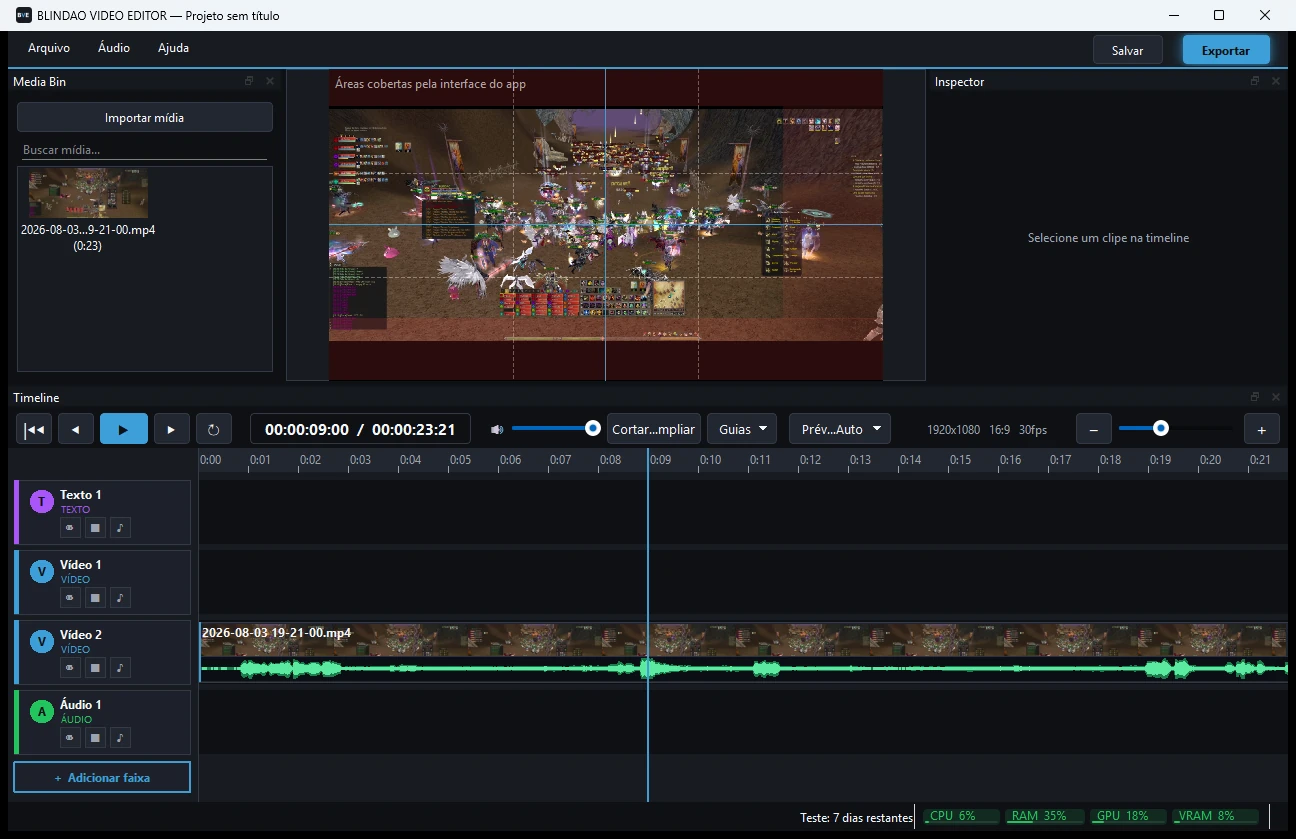Click the Cortar...mpliar button
Screen dimensions: 1296x839
point(653,429)
